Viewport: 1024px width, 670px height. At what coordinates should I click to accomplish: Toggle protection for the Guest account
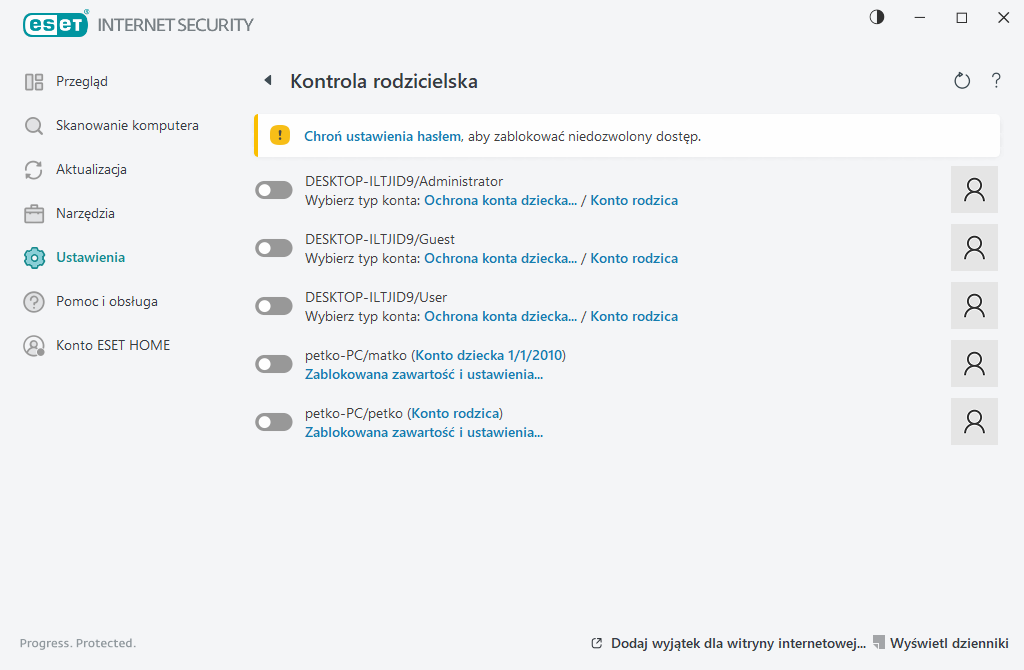point(273,247)
